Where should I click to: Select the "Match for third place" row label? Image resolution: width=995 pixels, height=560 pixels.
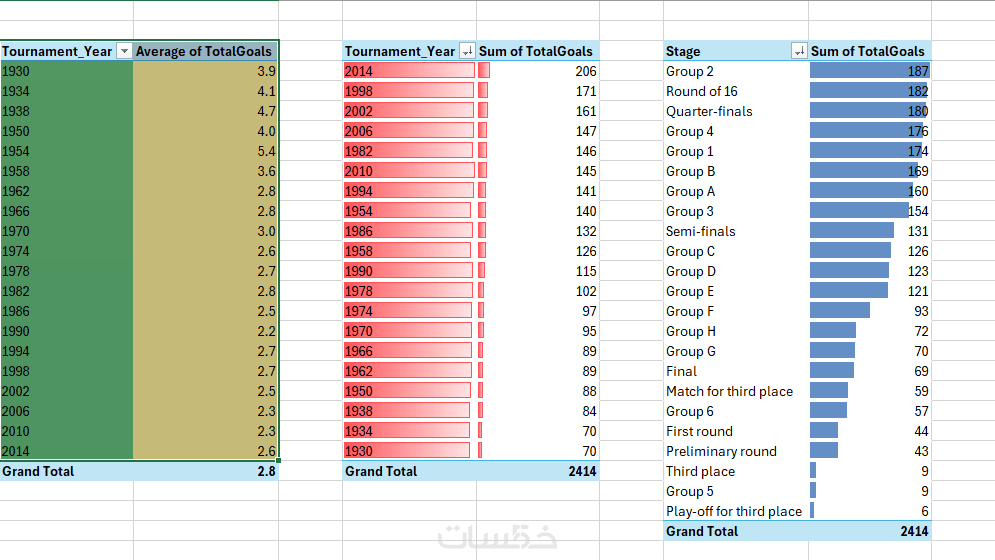point(729,391)
